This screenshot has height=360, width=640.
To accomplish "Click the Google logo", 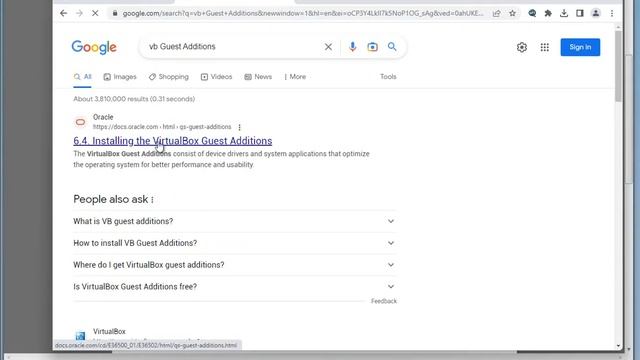I will point(94,47).
